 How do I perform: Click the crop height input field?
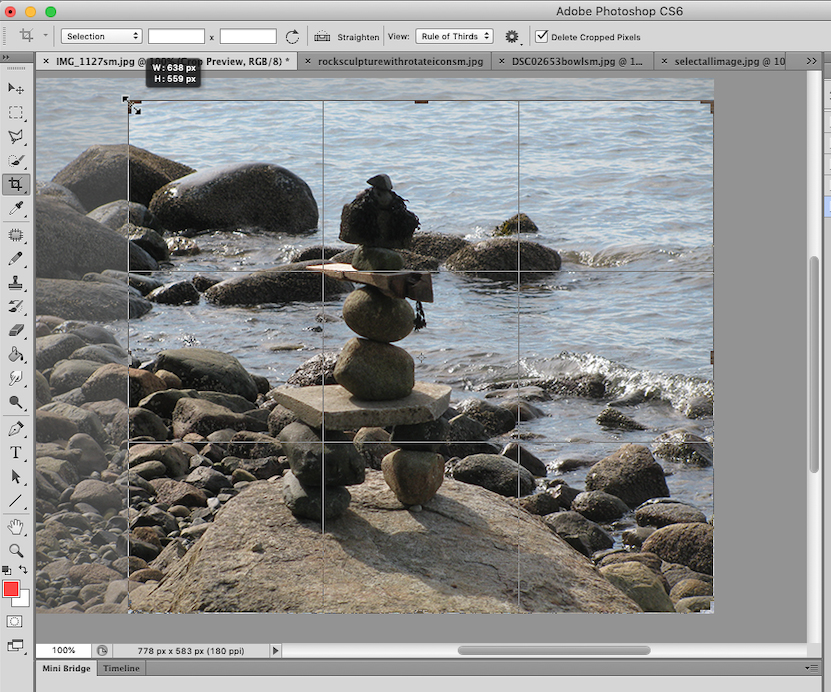[248, 36]
